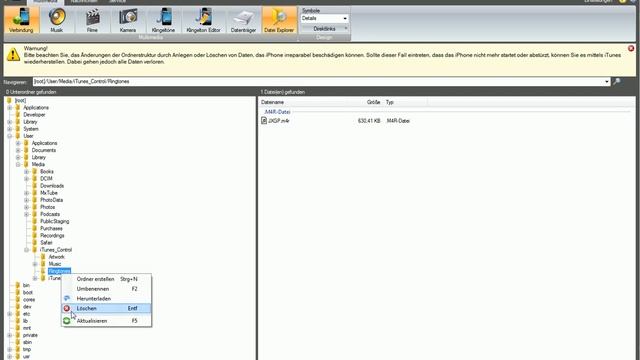This screenshot has width=640, height=360.
Task: Choose Löschen from context menu
Action: pos(107,309)
